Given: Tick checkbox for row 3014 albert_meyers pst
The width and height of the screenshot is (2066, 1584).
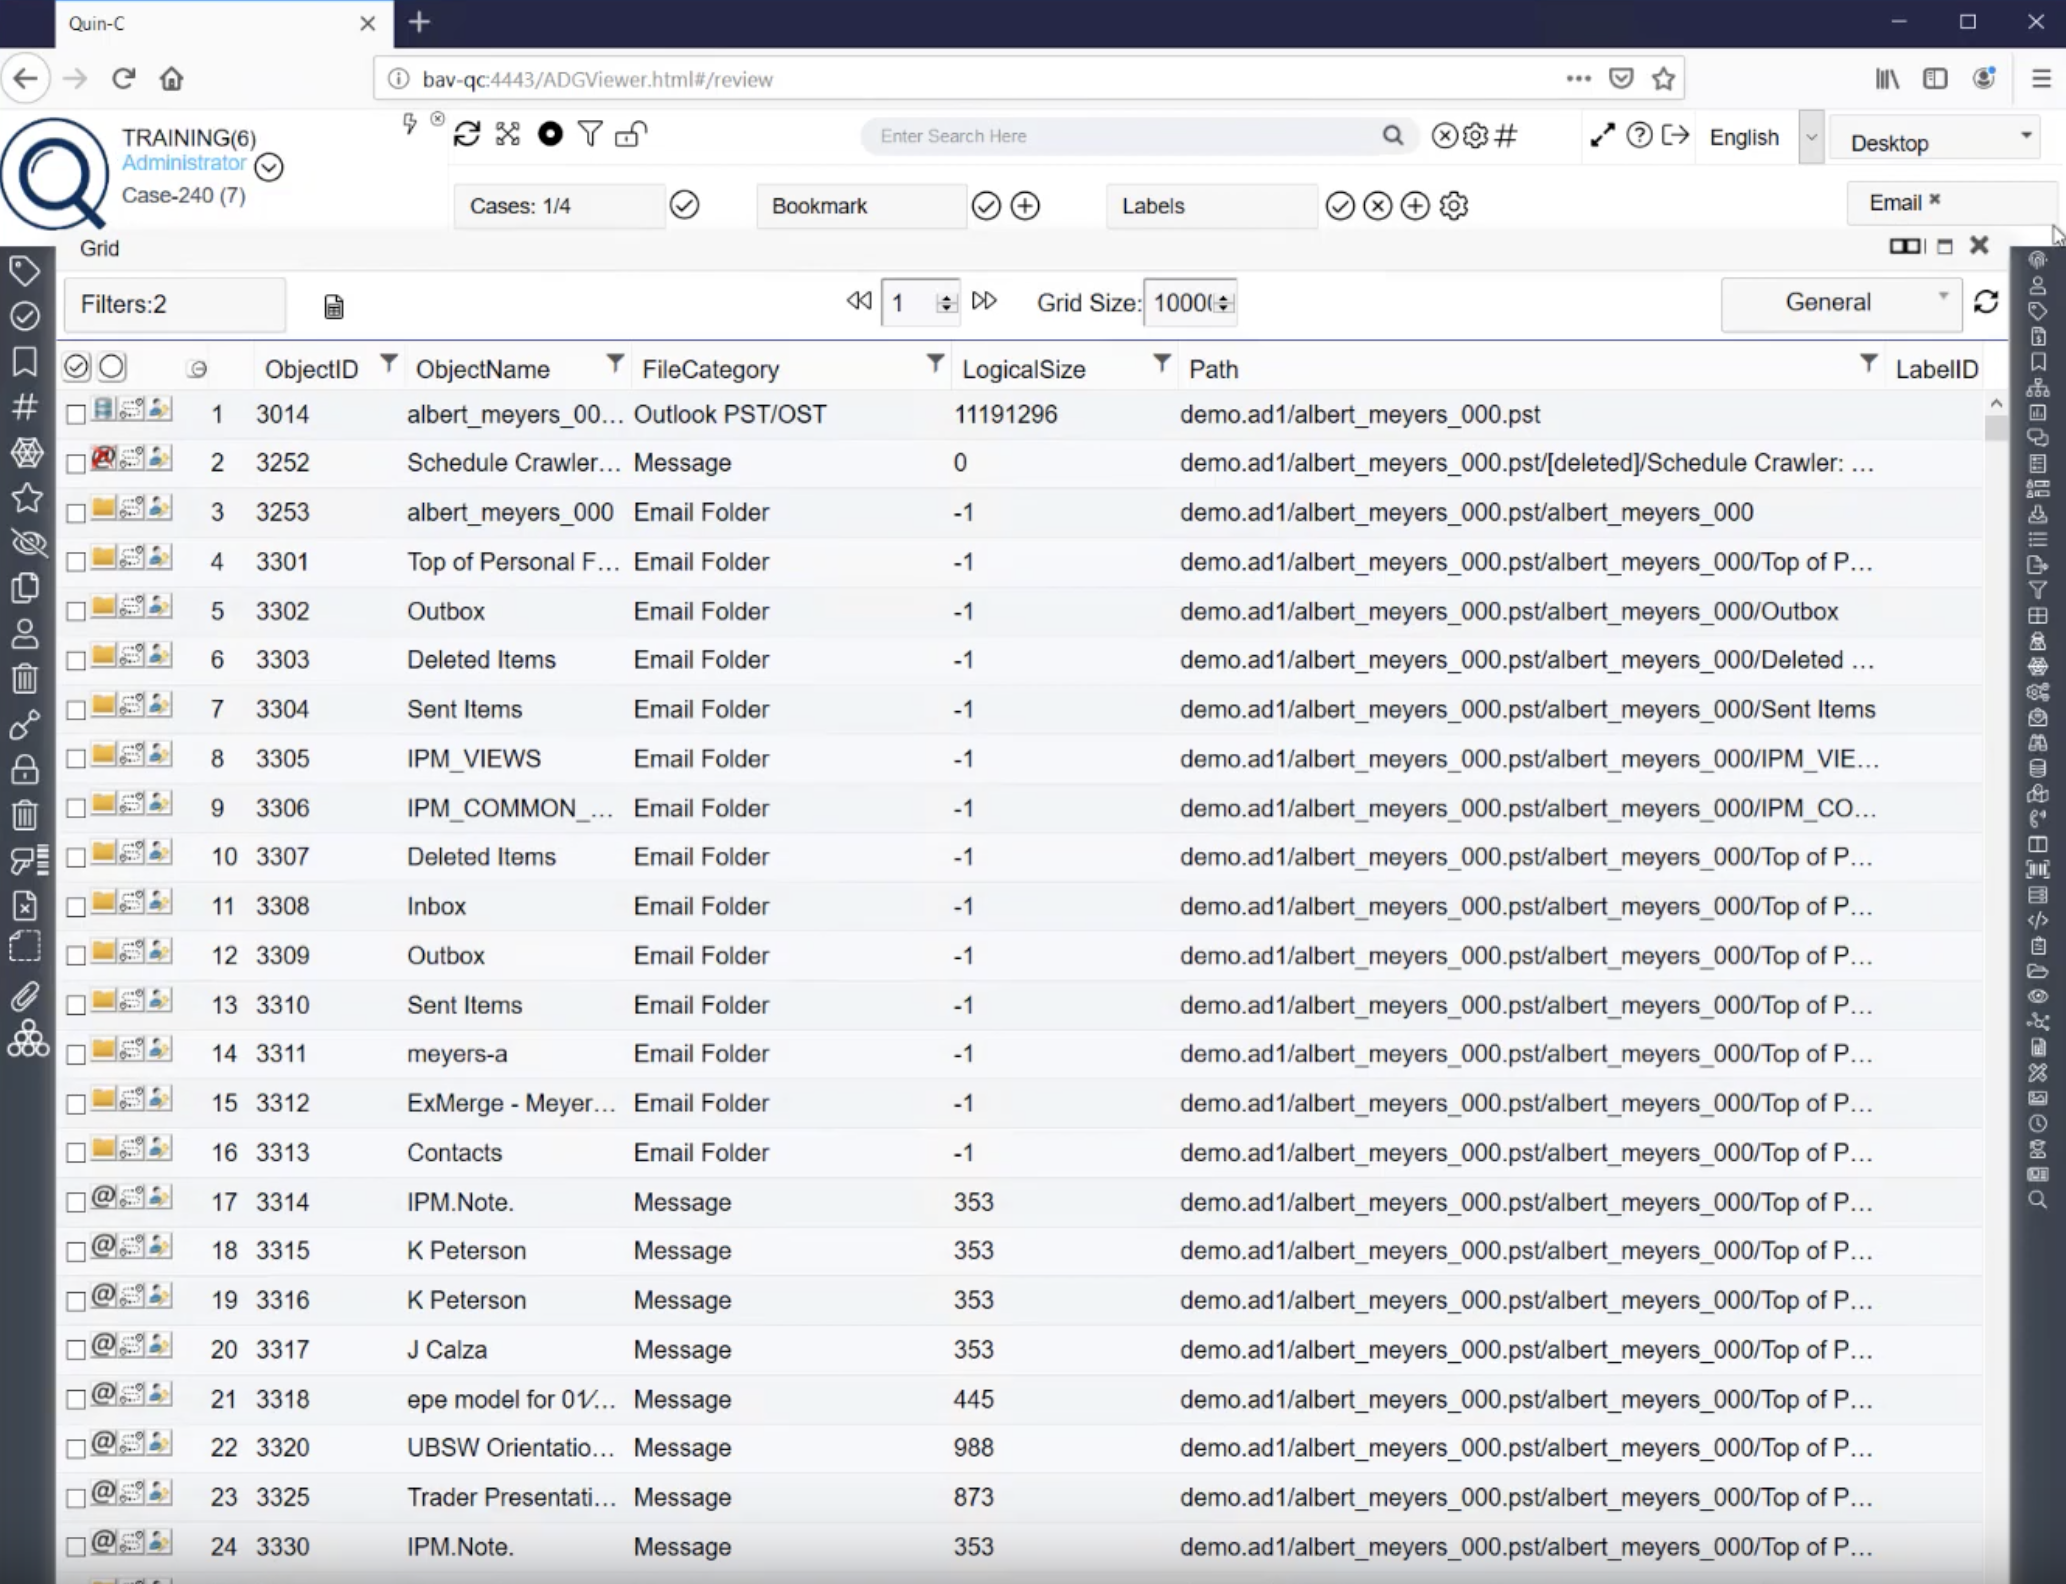Looking at the screenshot, I should click(x=75, y=414).
